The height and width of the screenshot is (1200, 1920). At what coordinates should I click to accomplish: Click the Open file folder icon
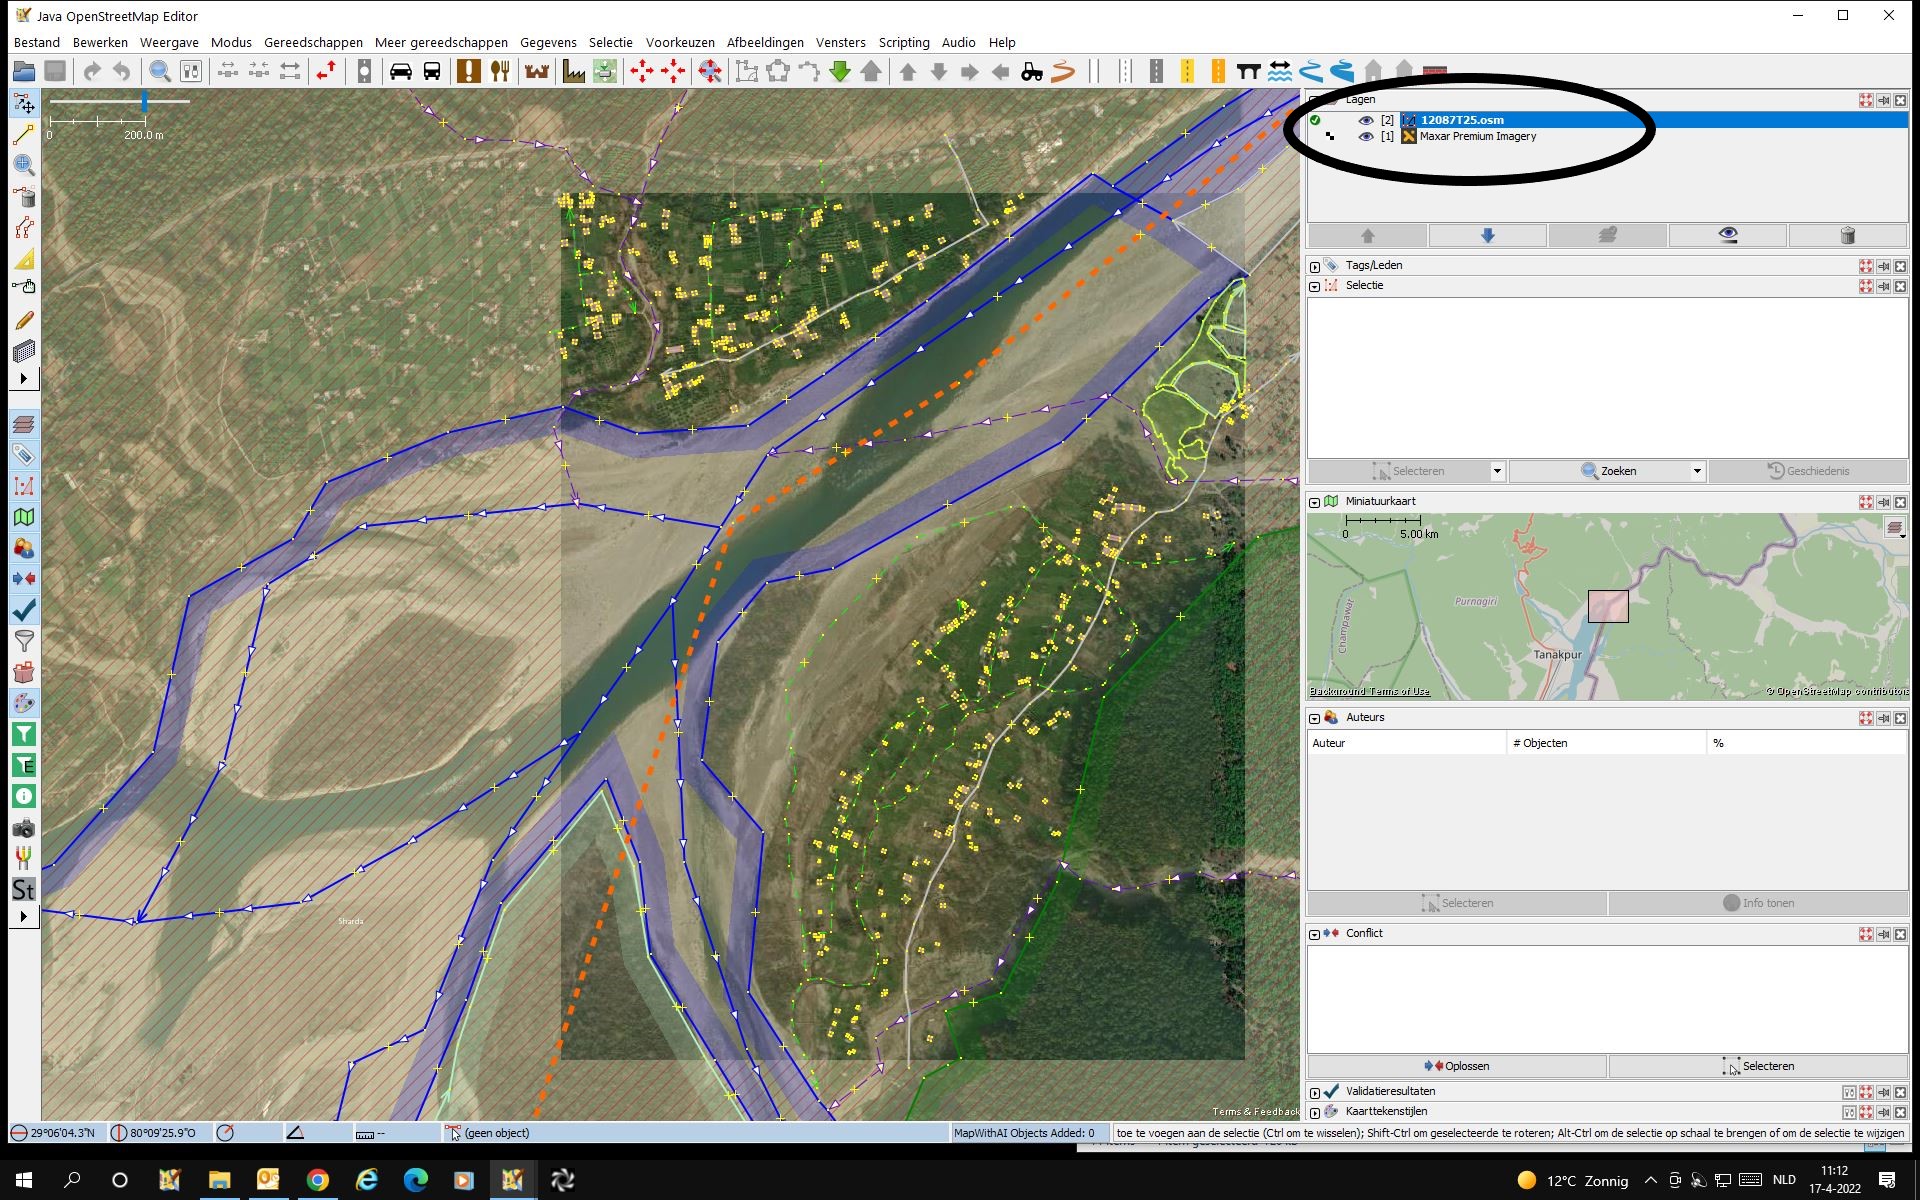pos(24,71)
